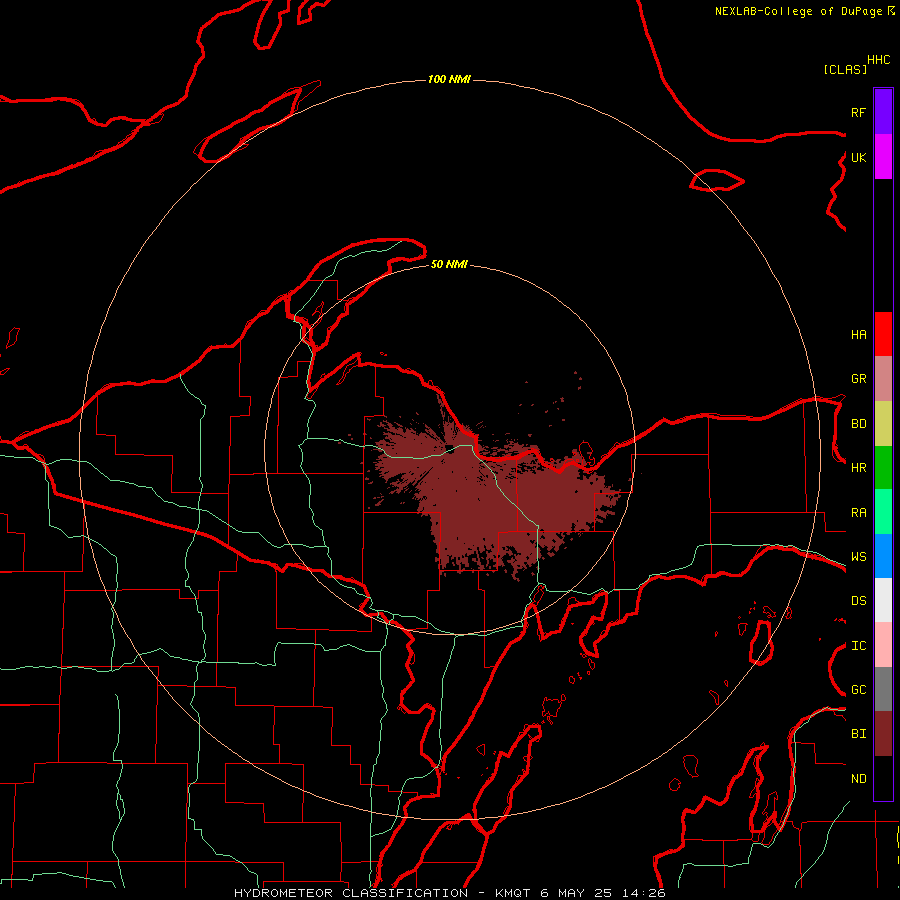Click the "UK" legend label
The width and height of the screenshot is (900, 900).
[x=858, y=157]
